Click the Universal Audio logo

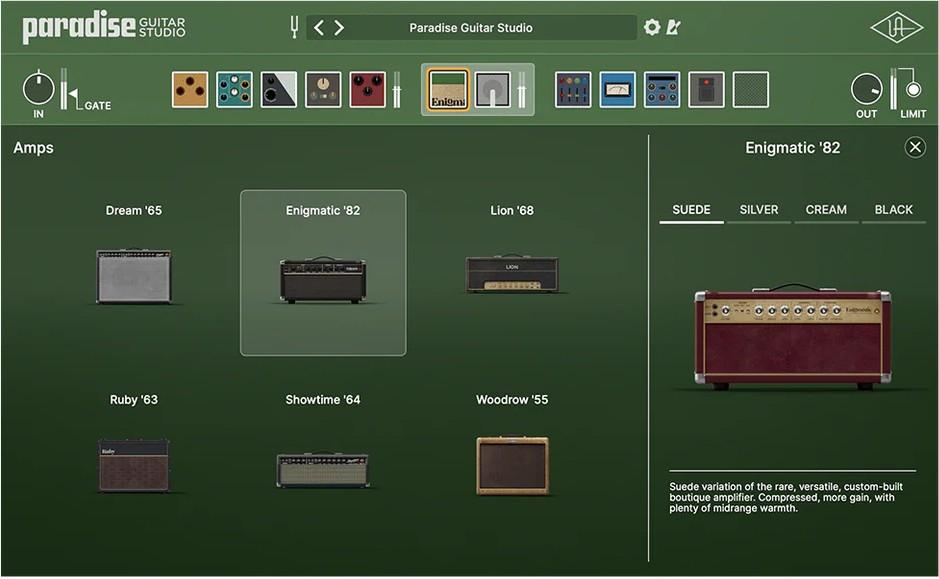pos(896,28)
